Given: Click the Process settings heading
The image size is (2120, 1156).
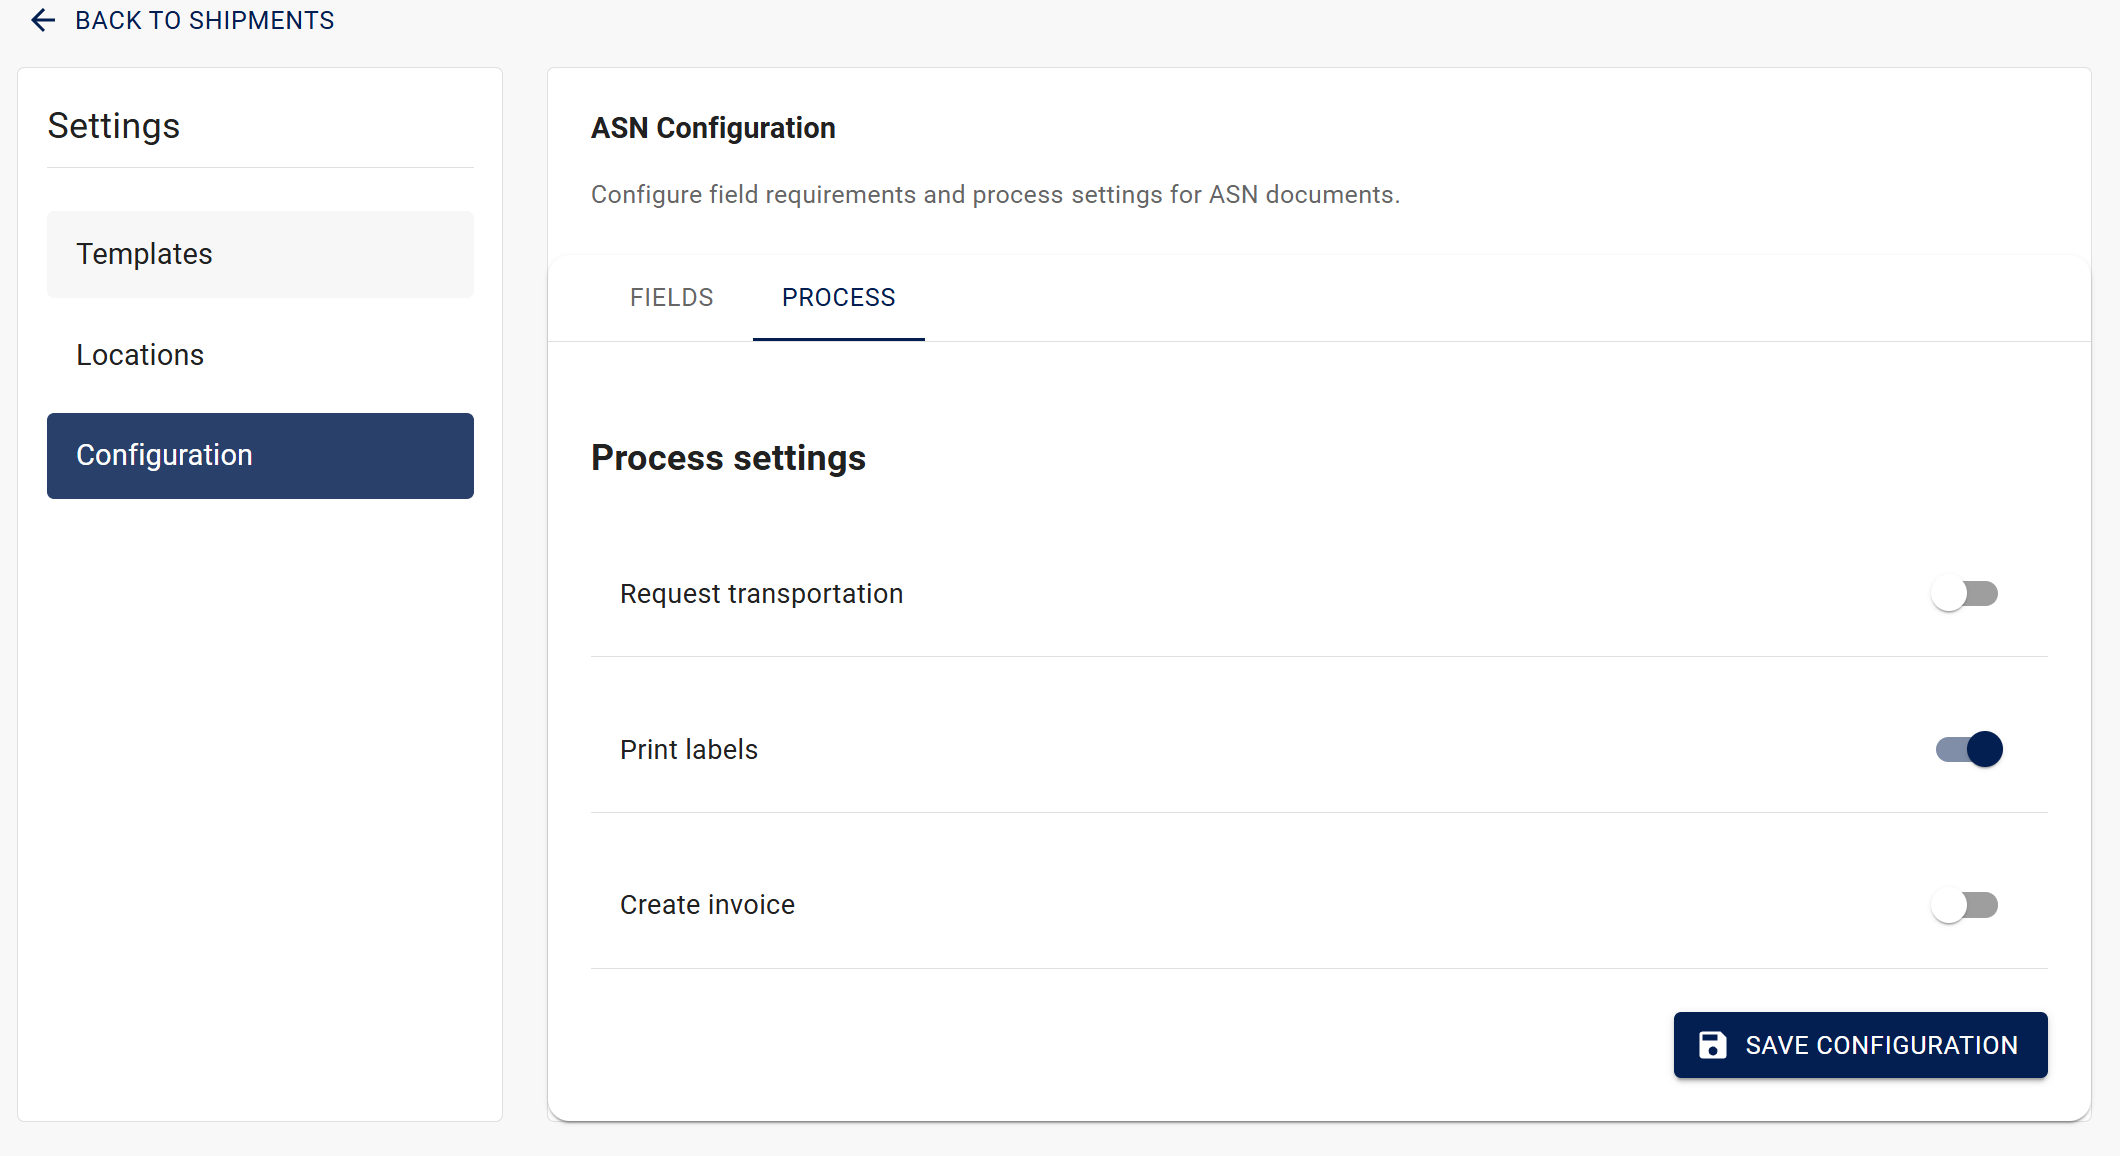Looking at the screenshot, I should point(728,458).
